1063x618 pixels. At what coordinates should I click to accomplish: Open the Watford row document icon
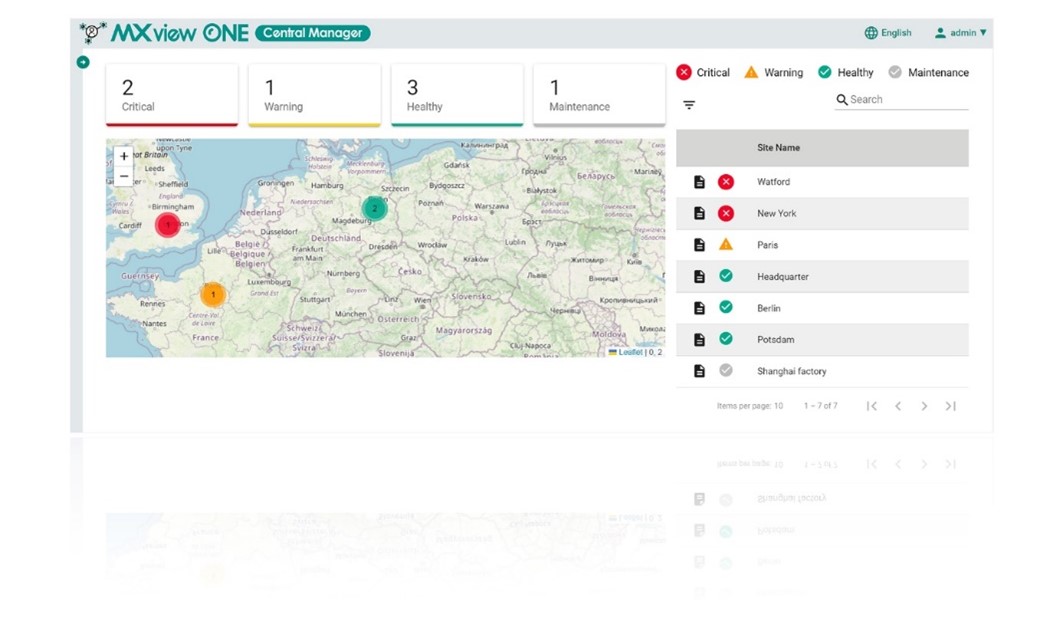[699, 182]
